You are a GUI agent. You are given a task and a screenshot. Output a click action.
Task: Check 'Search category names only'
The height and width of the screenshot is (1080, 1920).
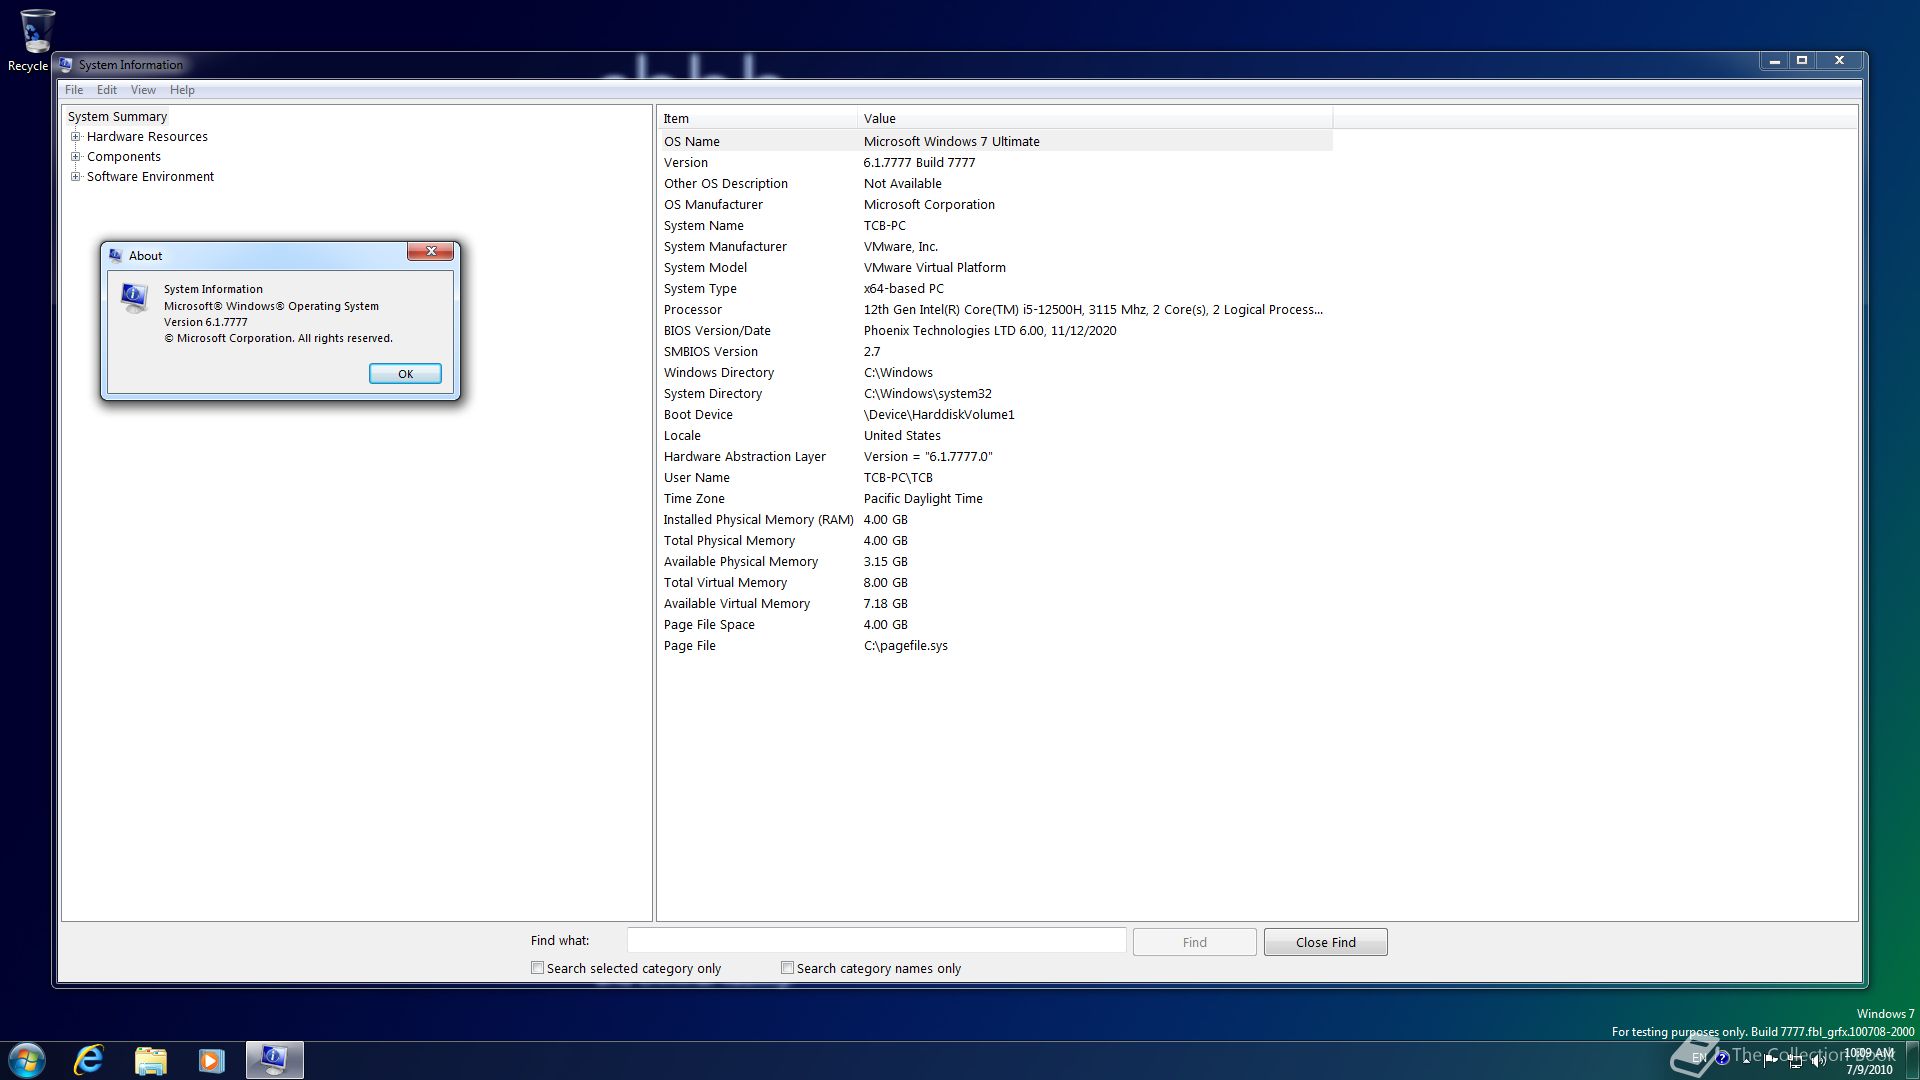tap(788, 968)
